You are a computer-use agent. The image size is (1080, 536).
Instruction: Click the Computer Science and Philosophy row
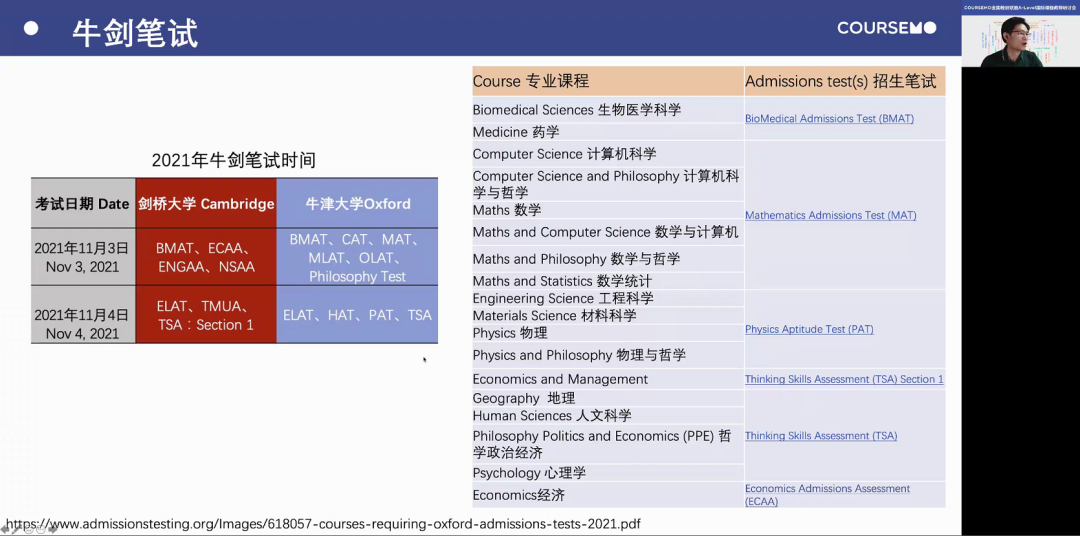coord(608,184)
